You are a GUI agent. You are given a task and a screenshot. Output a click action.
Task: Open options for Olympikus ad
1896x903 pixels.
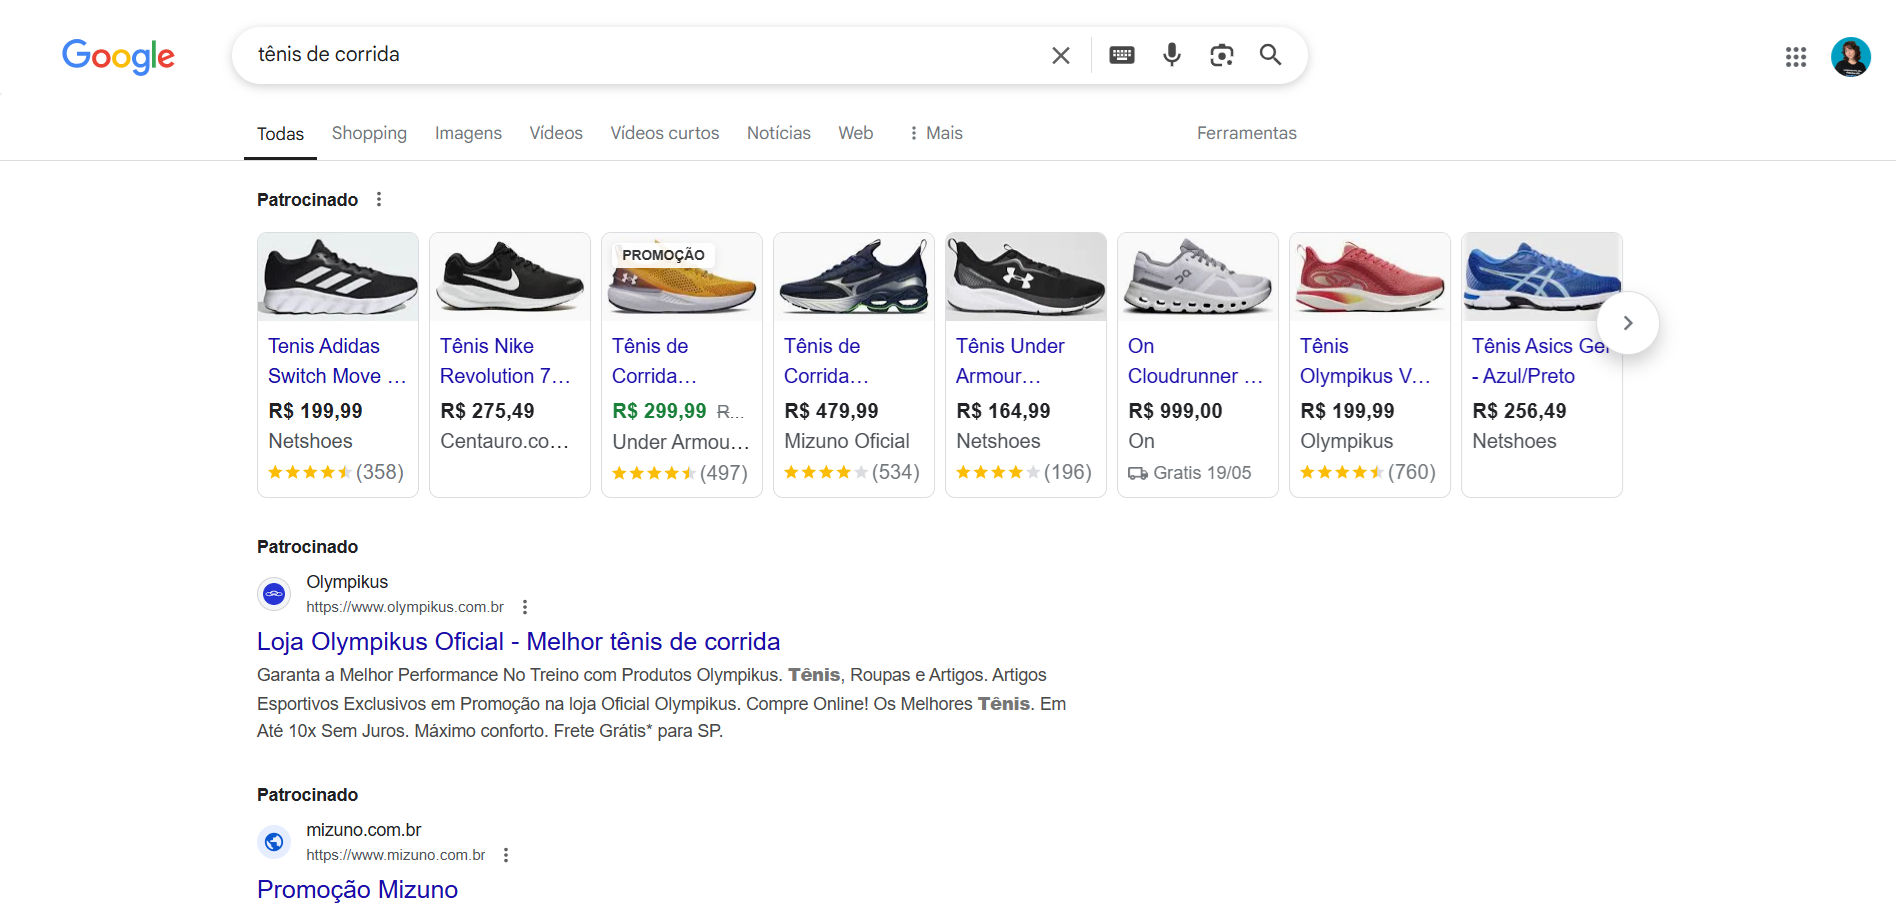pyautogui.click(x=525, y=607)
